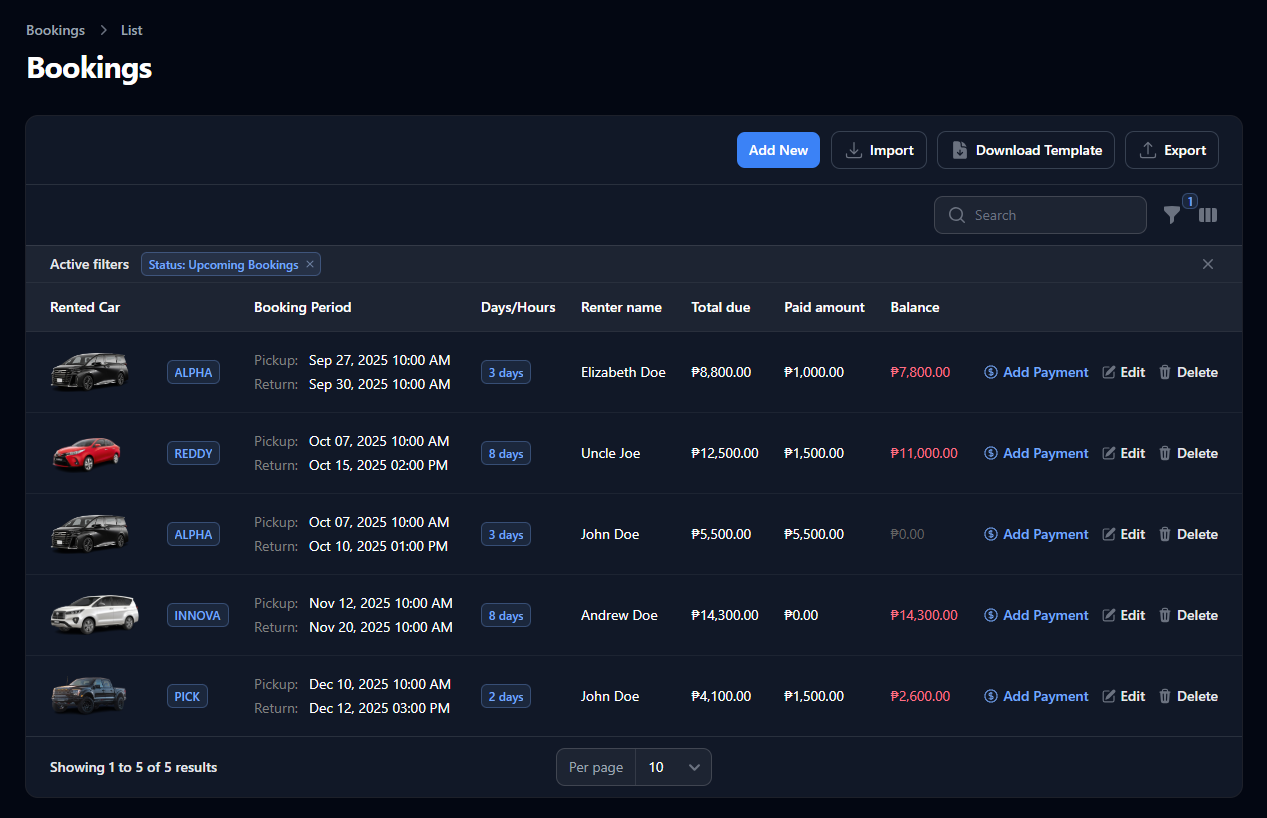Click the red REDDY car thumbnail
1267x818 pixels.
pos(89,453)
